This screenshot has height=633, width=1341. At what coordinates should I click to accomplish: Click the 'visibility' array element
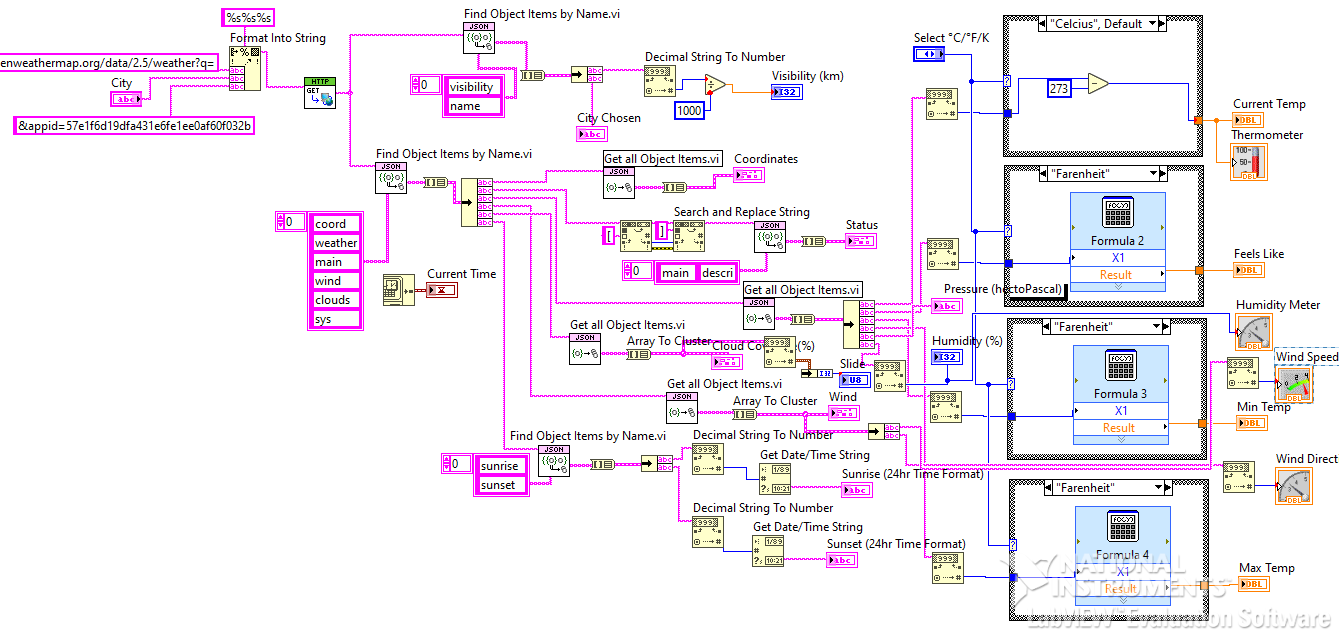(473, 87)
